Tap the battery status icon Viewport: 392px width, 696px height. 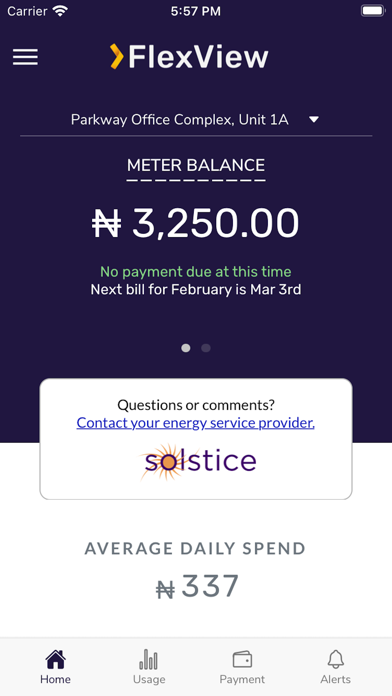point(372,11)
